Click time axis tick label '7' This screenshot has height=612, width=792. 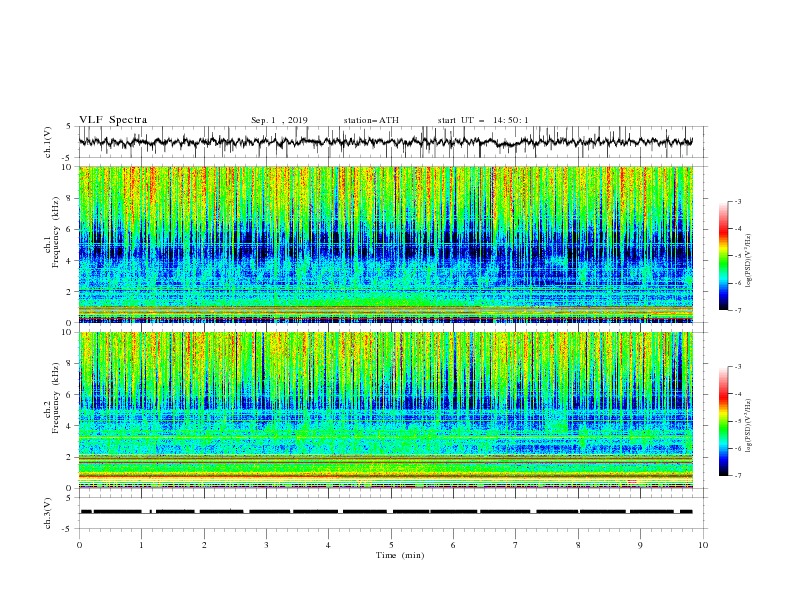coord(516,545)
